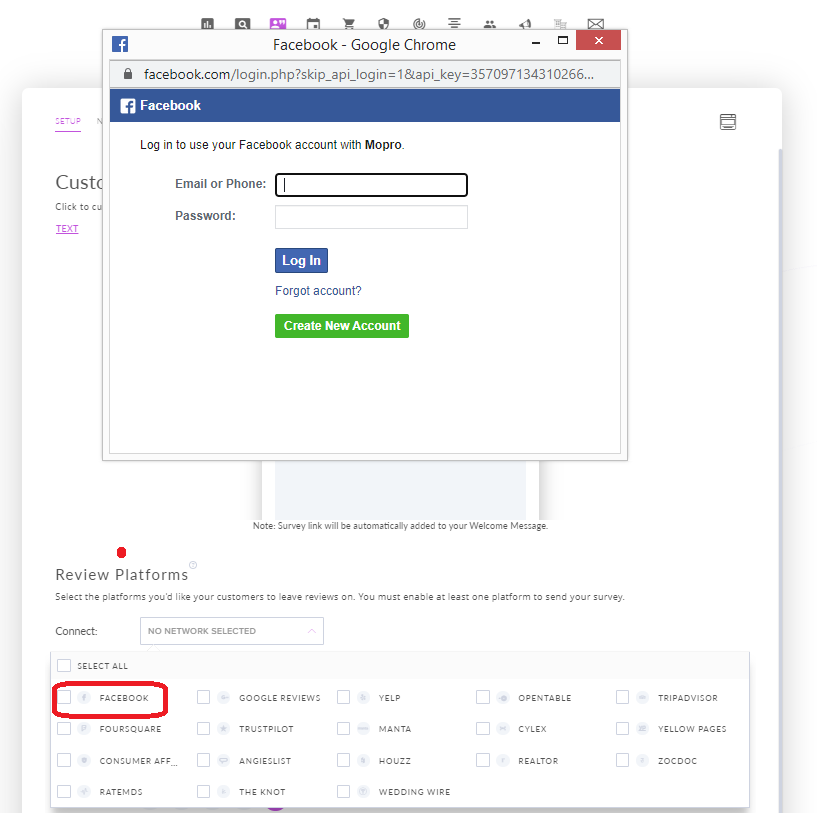The width and height of the screenshot is (817, 813).
Task: Open the shield security icon
Action: coord(383,24)
